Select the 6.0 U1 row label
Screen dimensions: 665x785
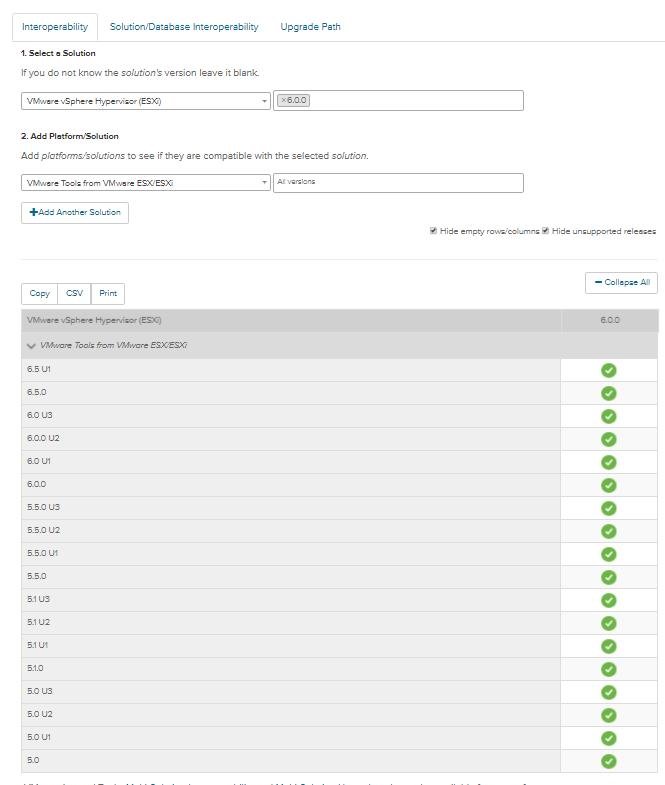pyautogui.click(x=39, y=461)
